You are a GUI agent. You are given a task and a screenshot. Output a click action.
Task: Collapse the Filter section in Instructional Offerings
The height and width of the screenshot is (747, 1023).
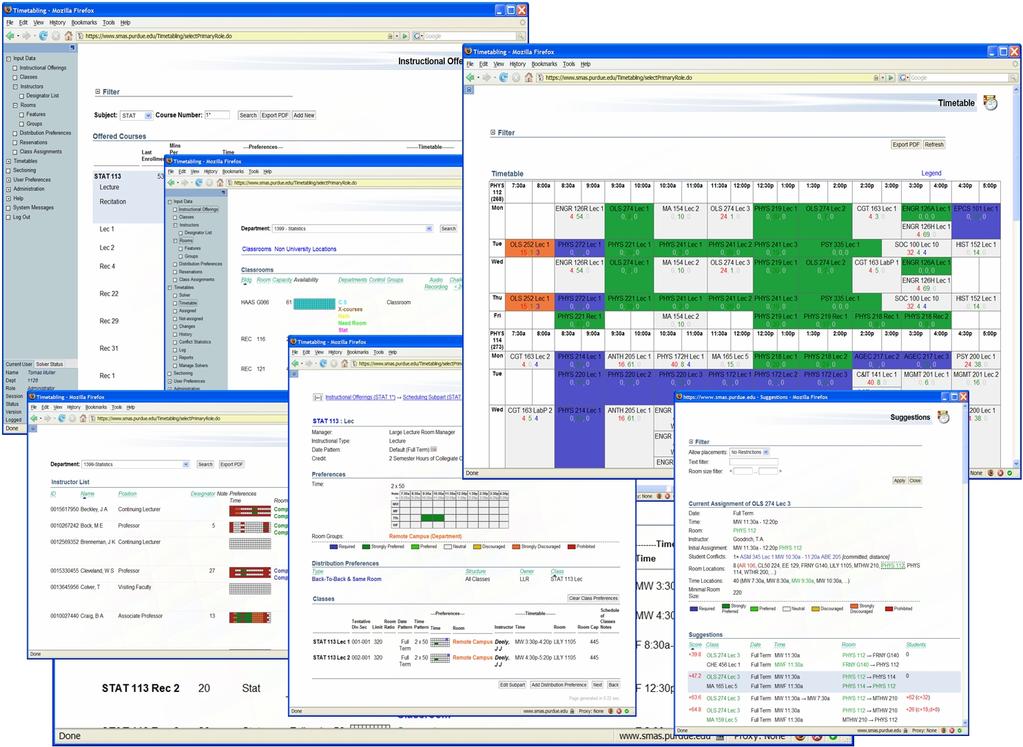coord(98,92)
